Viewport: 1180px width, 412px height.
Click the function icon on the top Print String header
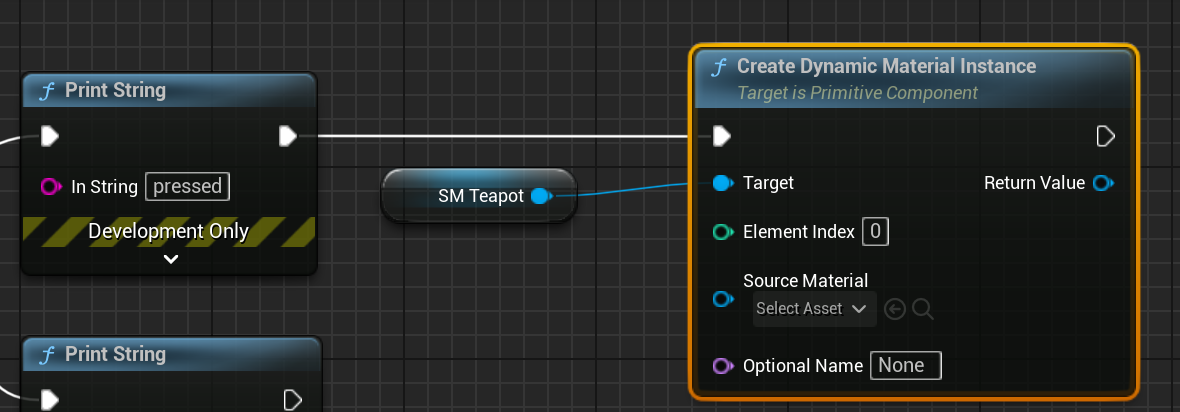pyautogui.click(x=47, y=91)
